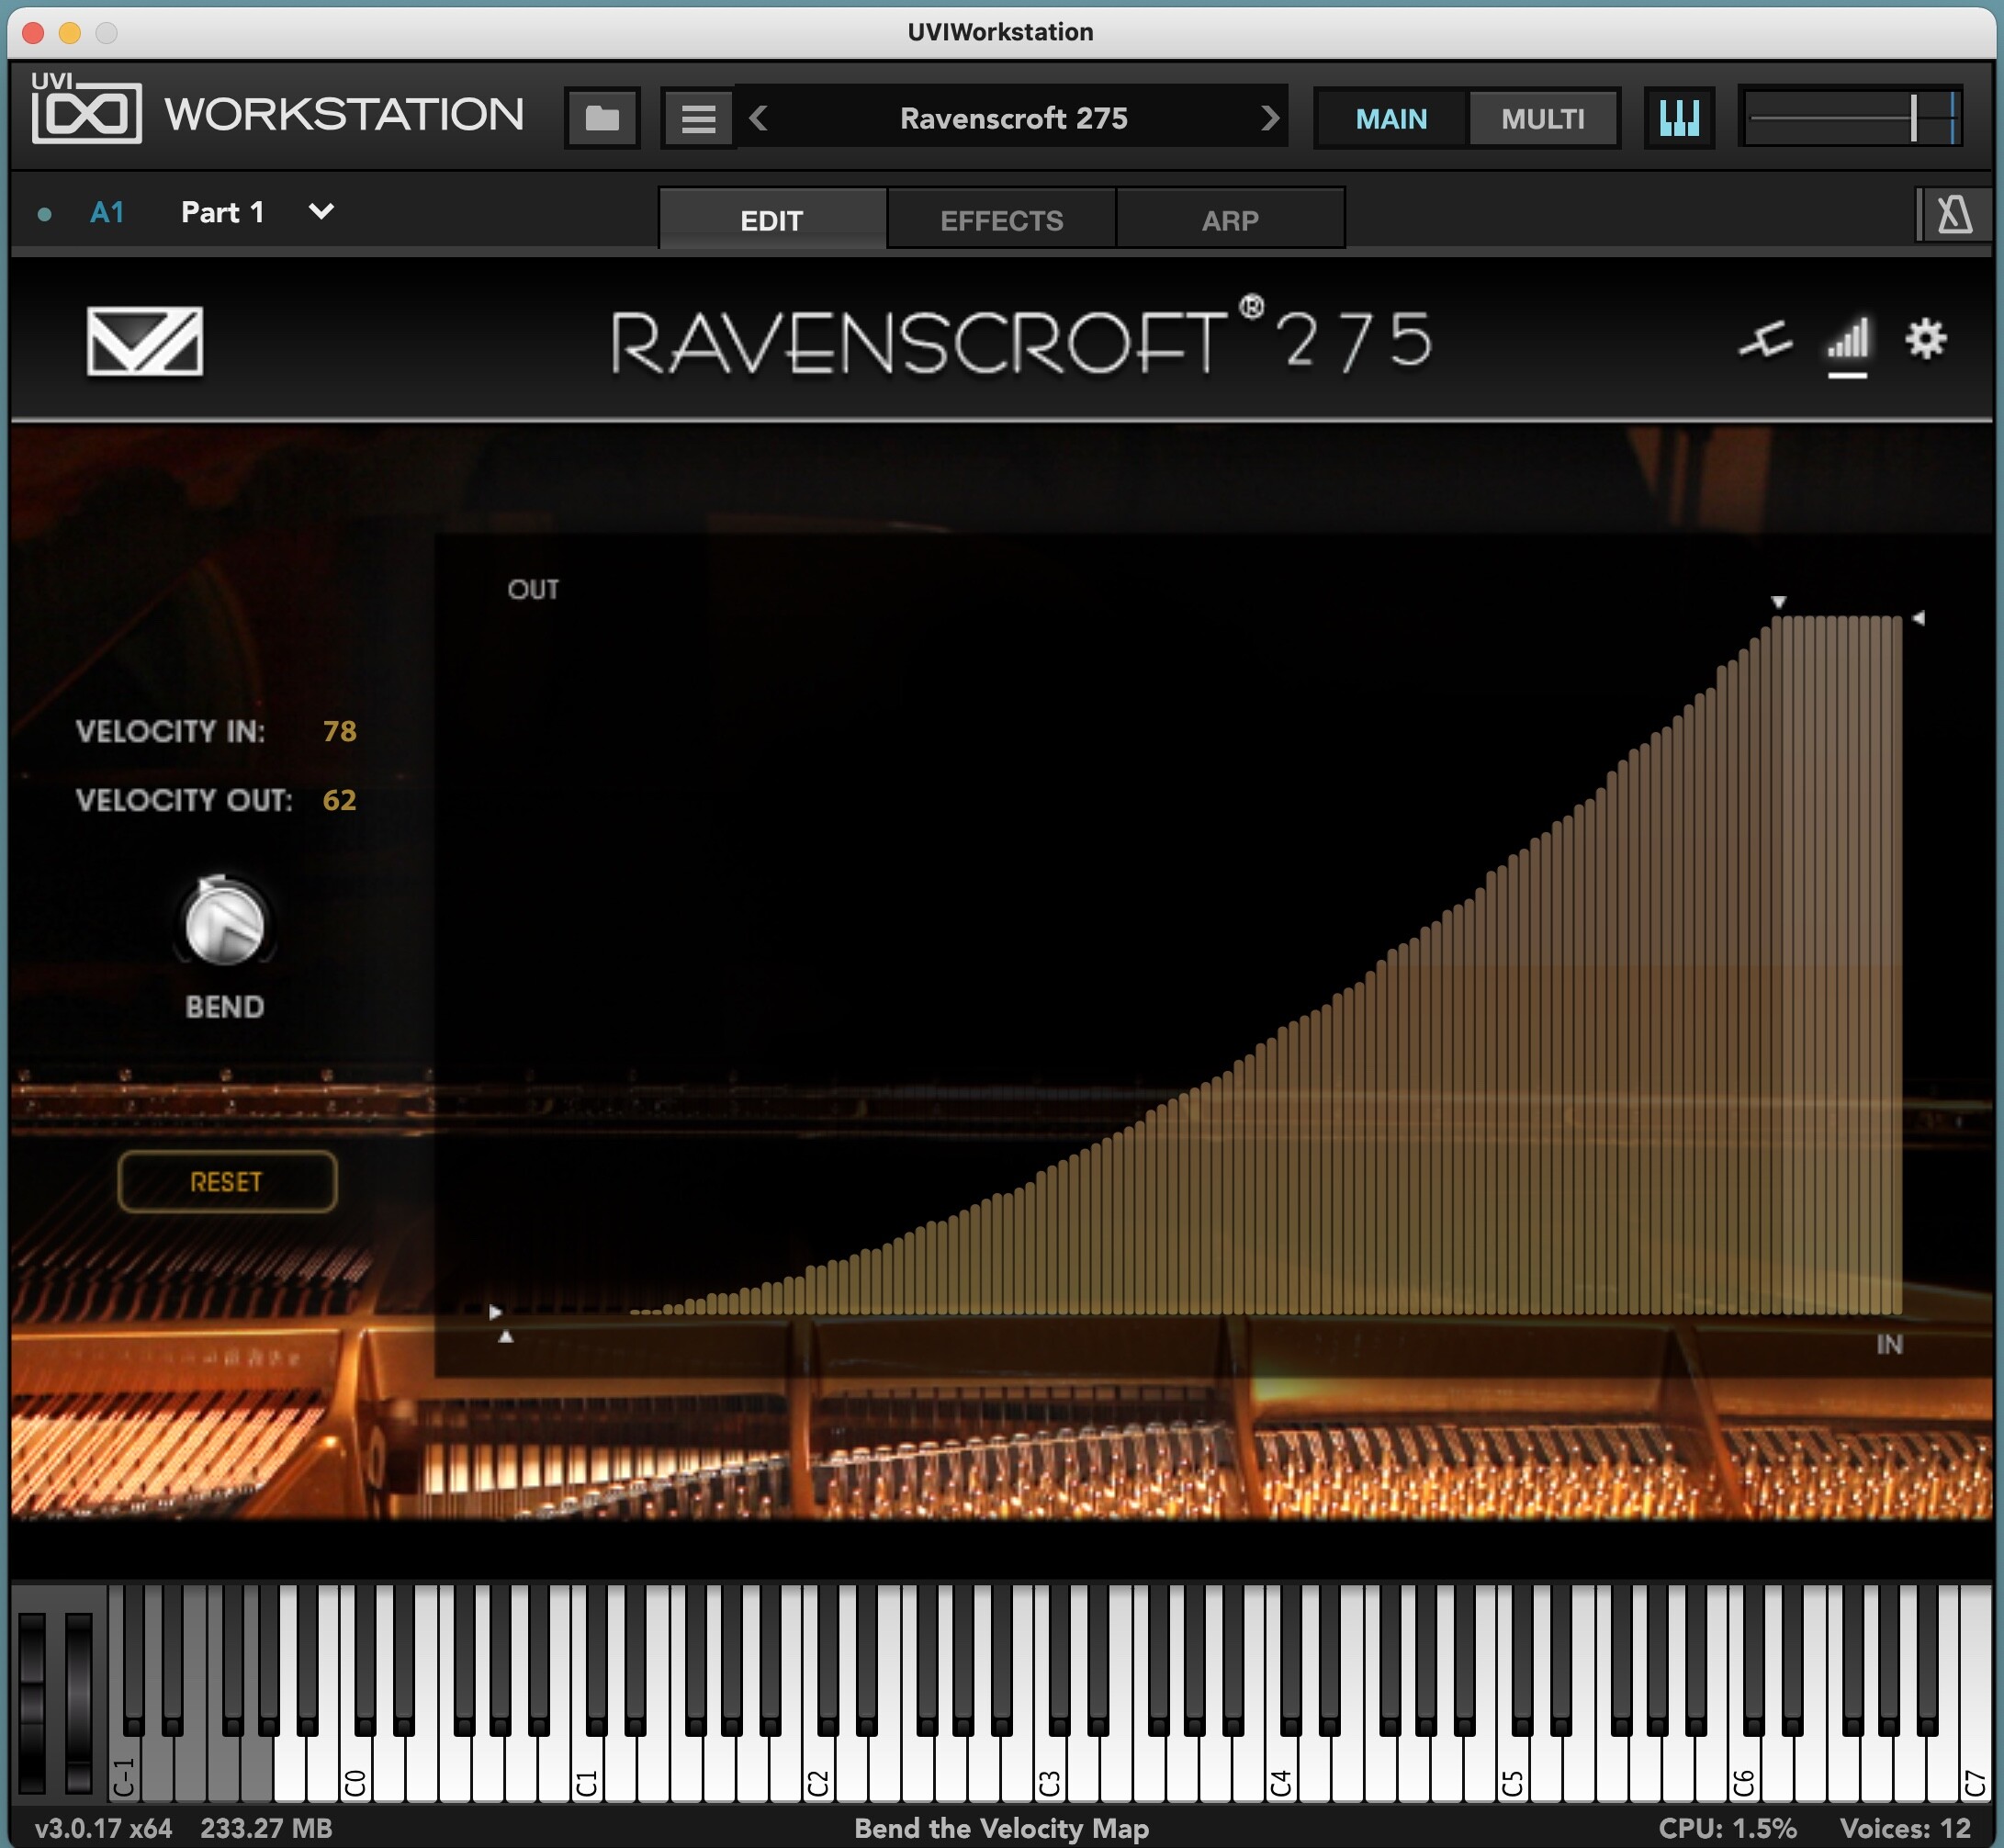Go to previous preset arrow

click(x=758, y=119)
